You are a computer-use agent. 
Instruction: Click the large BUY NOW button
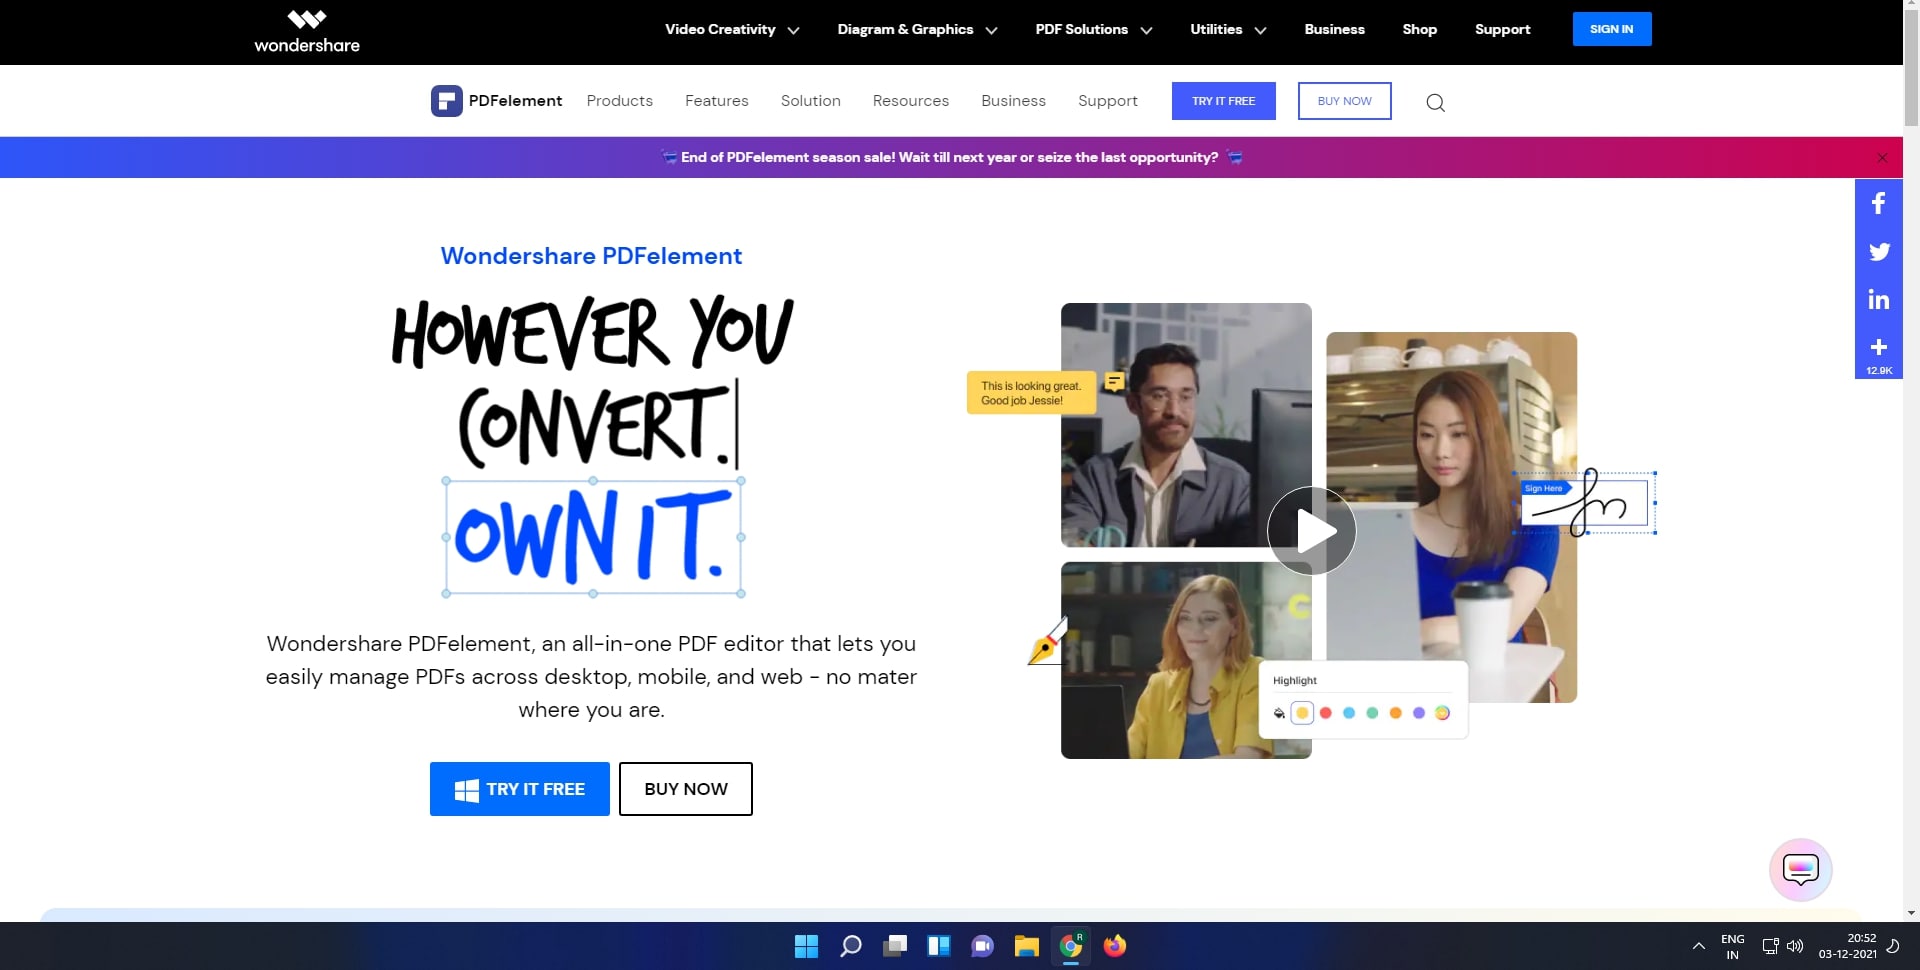pos(685,789)
